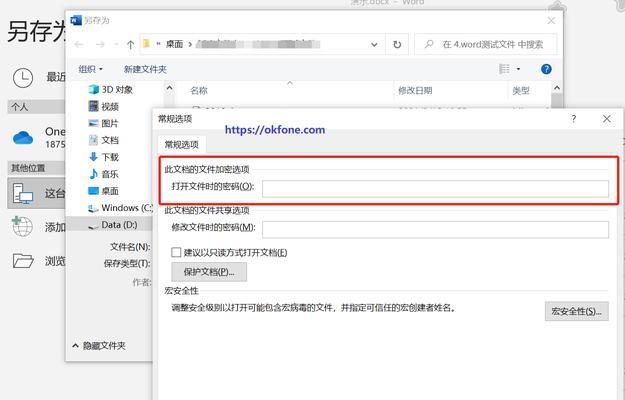Select 3D 对象 in navigation tree
Screen dimensions: 625x400
click(110, 90)
